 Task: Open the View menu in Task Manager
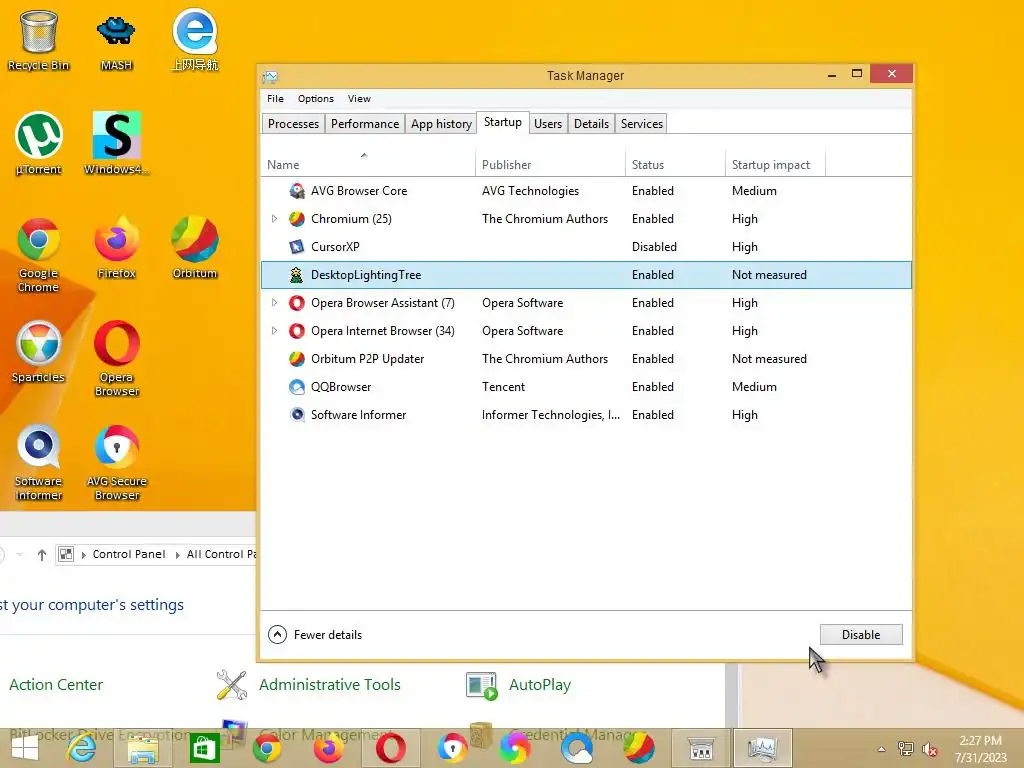(x=359, y=99)
